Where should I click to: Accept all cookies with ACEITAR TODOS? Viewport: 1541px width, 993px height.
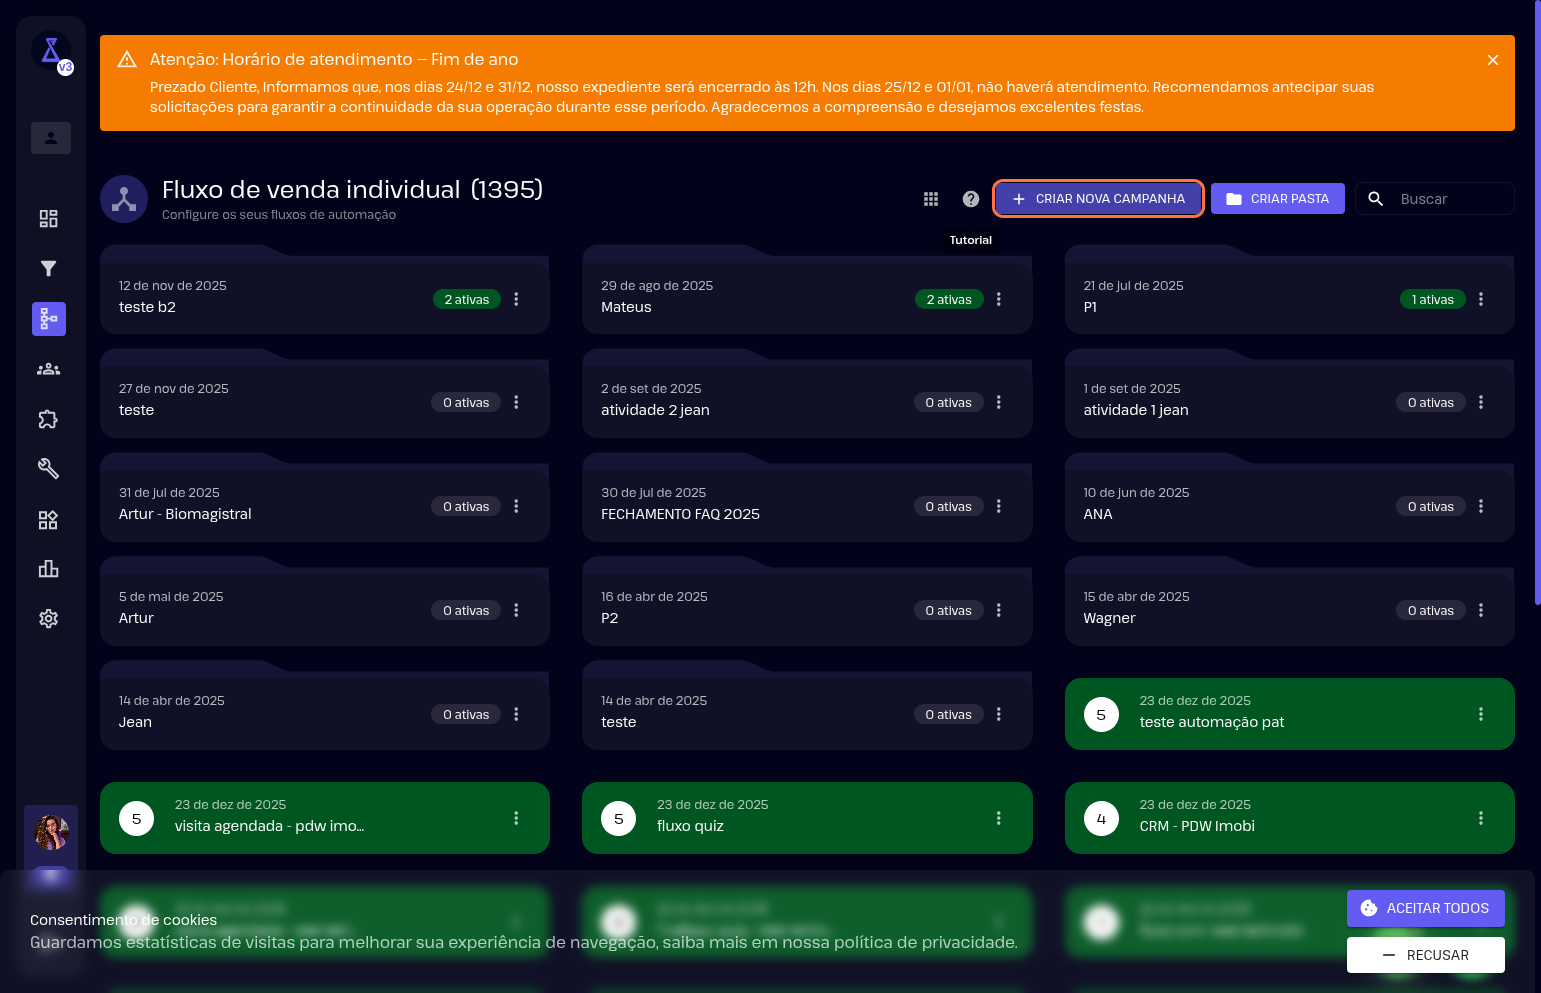coord(1425,908)
